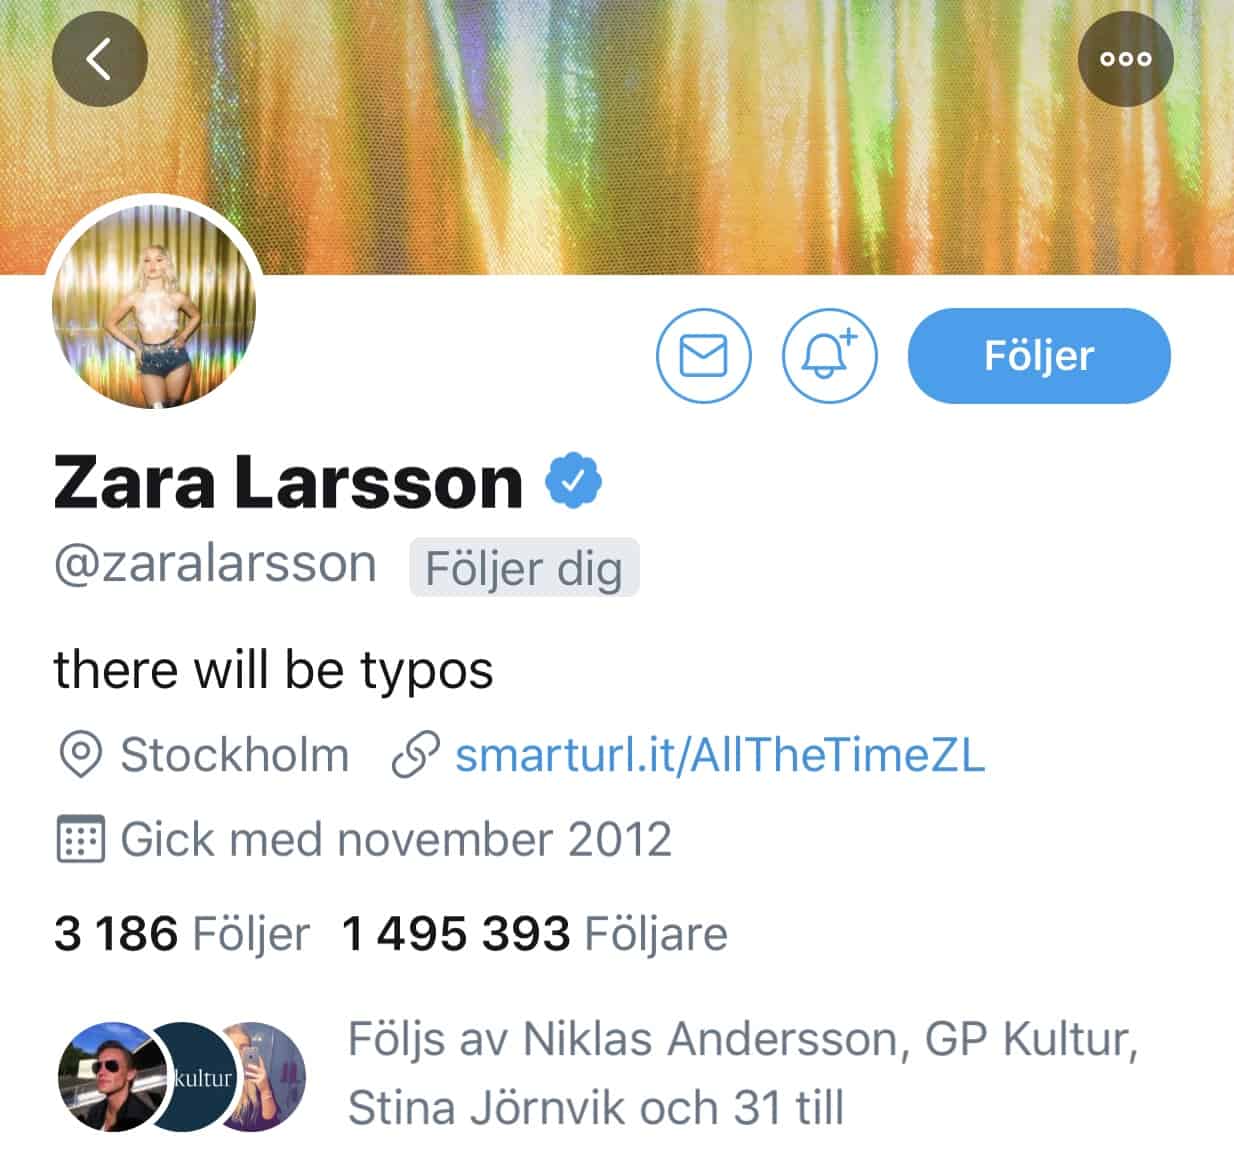
Task: Tap the calendar join date icon
Action: [x=79, y=838]
